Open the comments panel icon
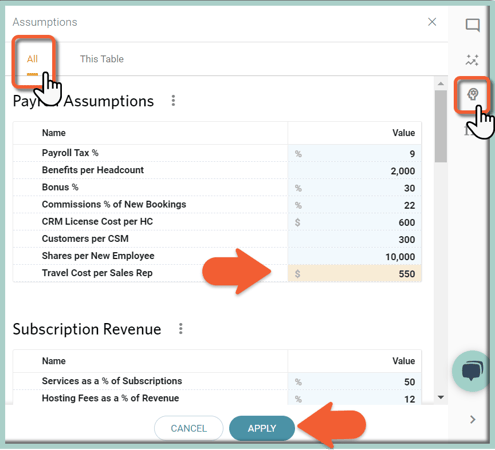Viewport: 495px width, 450px height. point(472,25)
